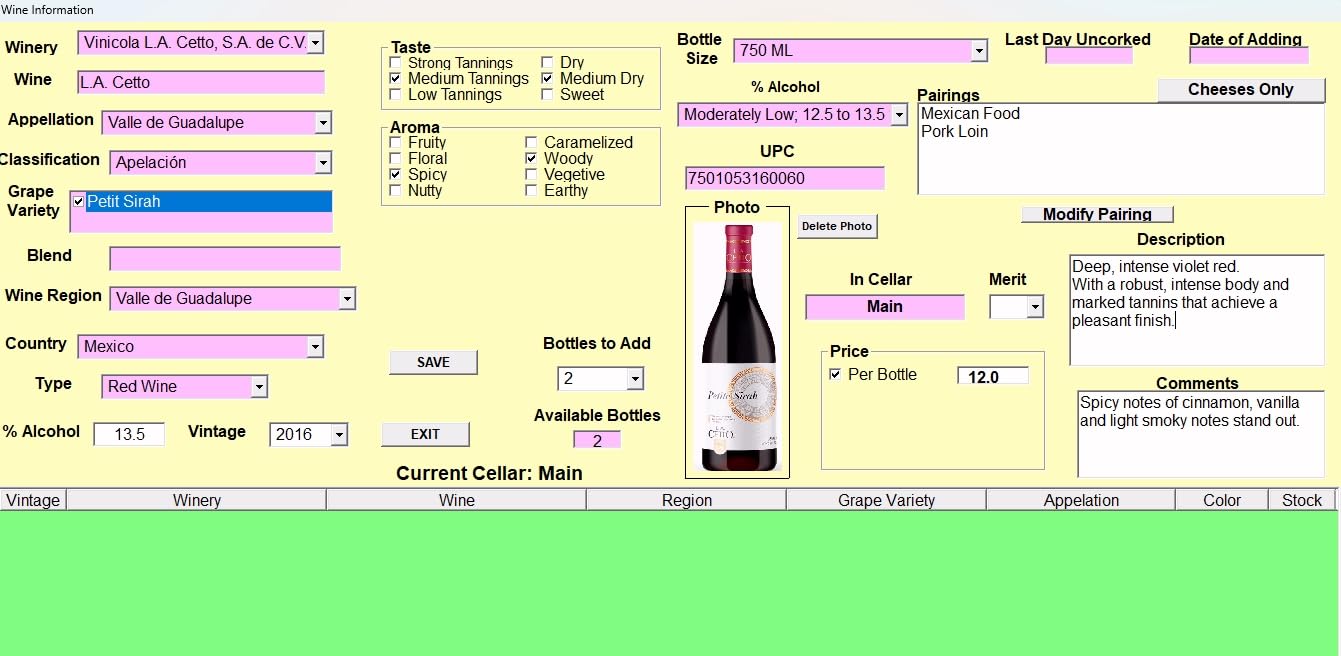Uncheck the Medium Dry checkbox
The image size is (1341, 656).
547,78
